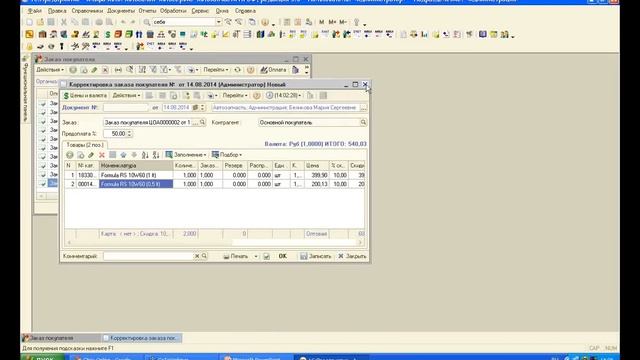This screenshot has width=640, height=360.
Task: Click the cut scissors icon in main toolbar
Action: [64, 22]
